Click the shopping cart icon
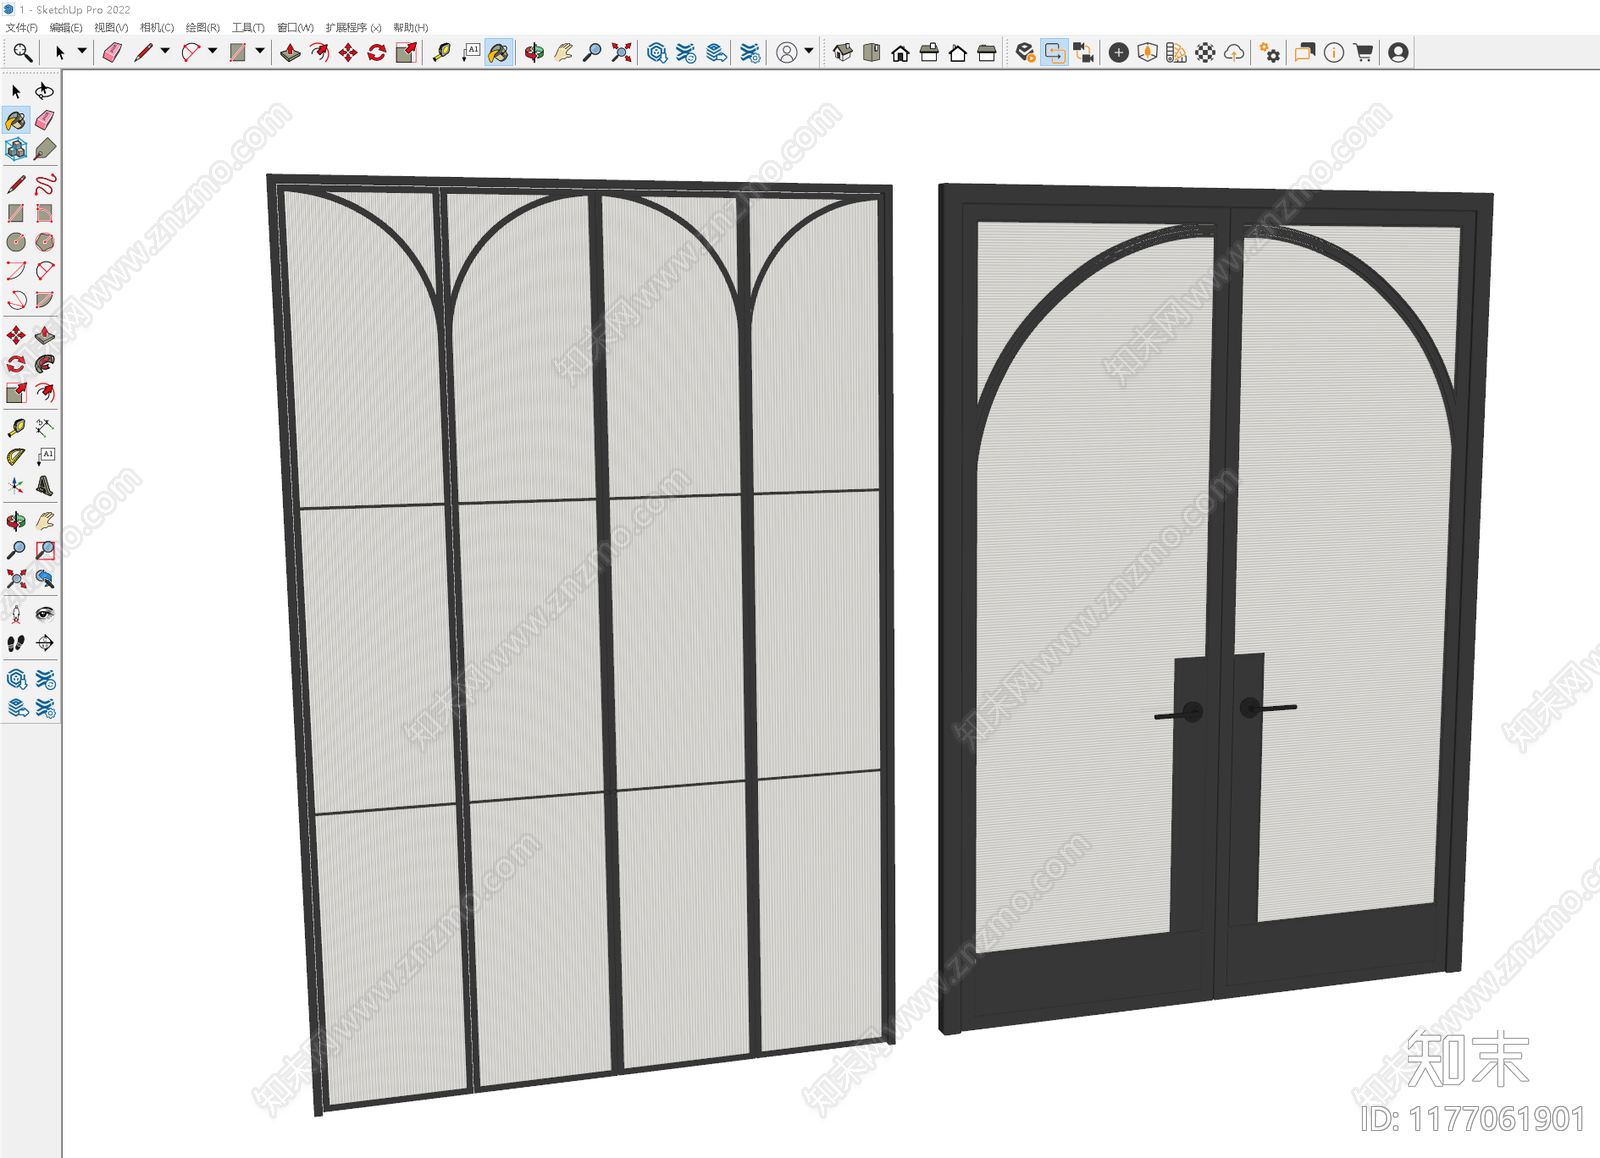 pos(1362,52)
